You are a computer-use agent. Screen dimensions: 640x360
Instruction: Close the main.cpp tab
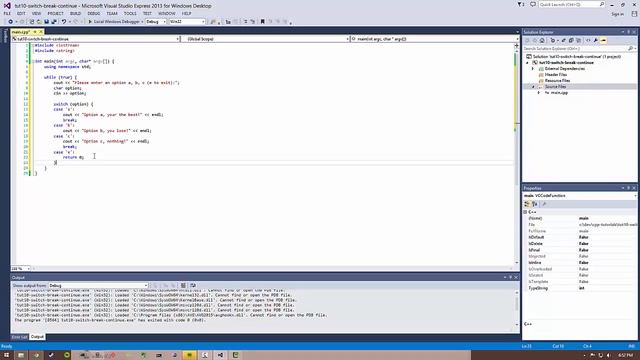pos(41,32)
